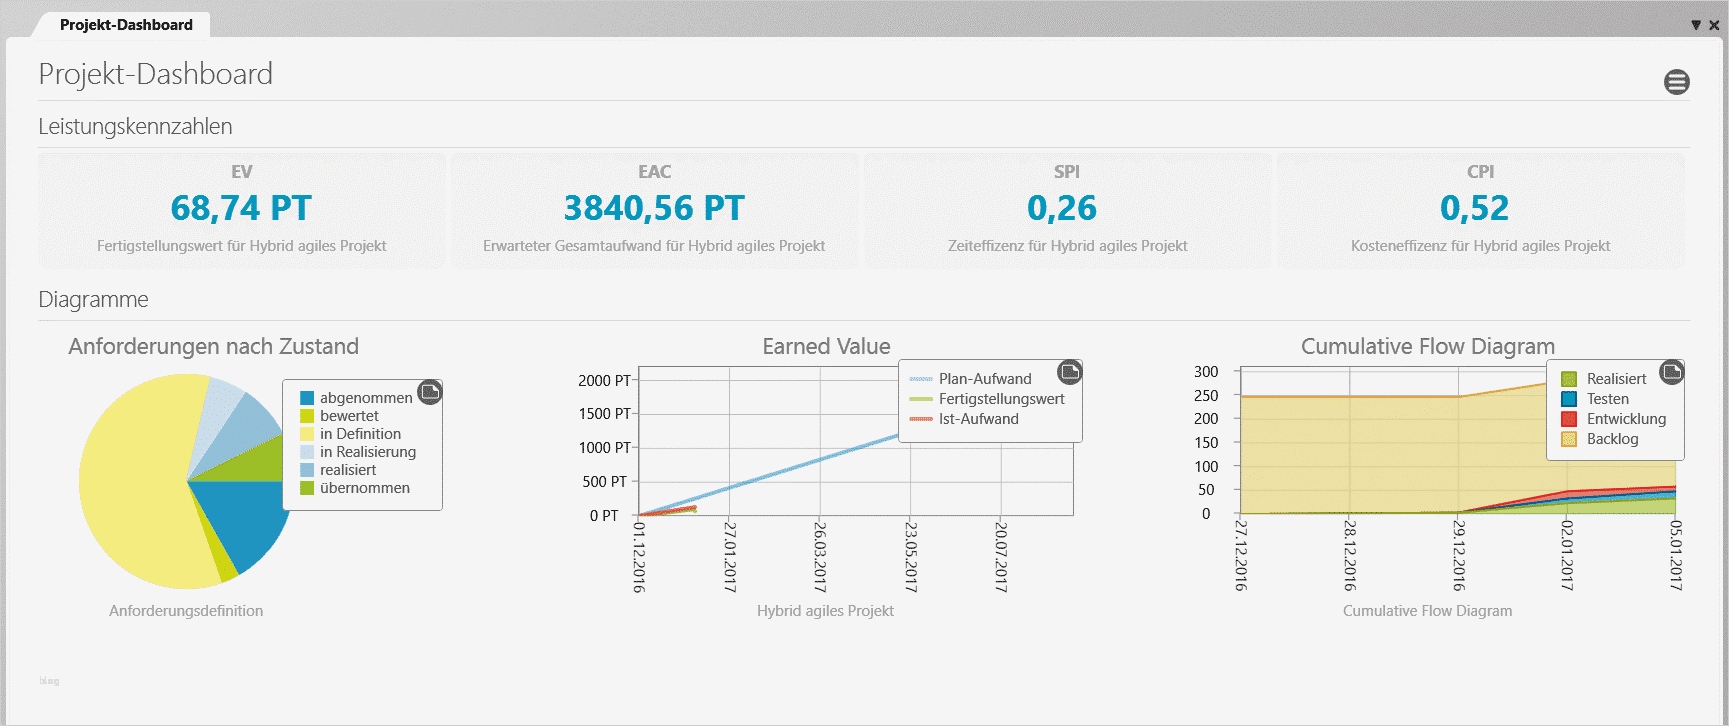Image resolution: width=1729 pixels, height=726 pixels.
Task: Click the pie chart legend's document icon
Action: point(430,391)
